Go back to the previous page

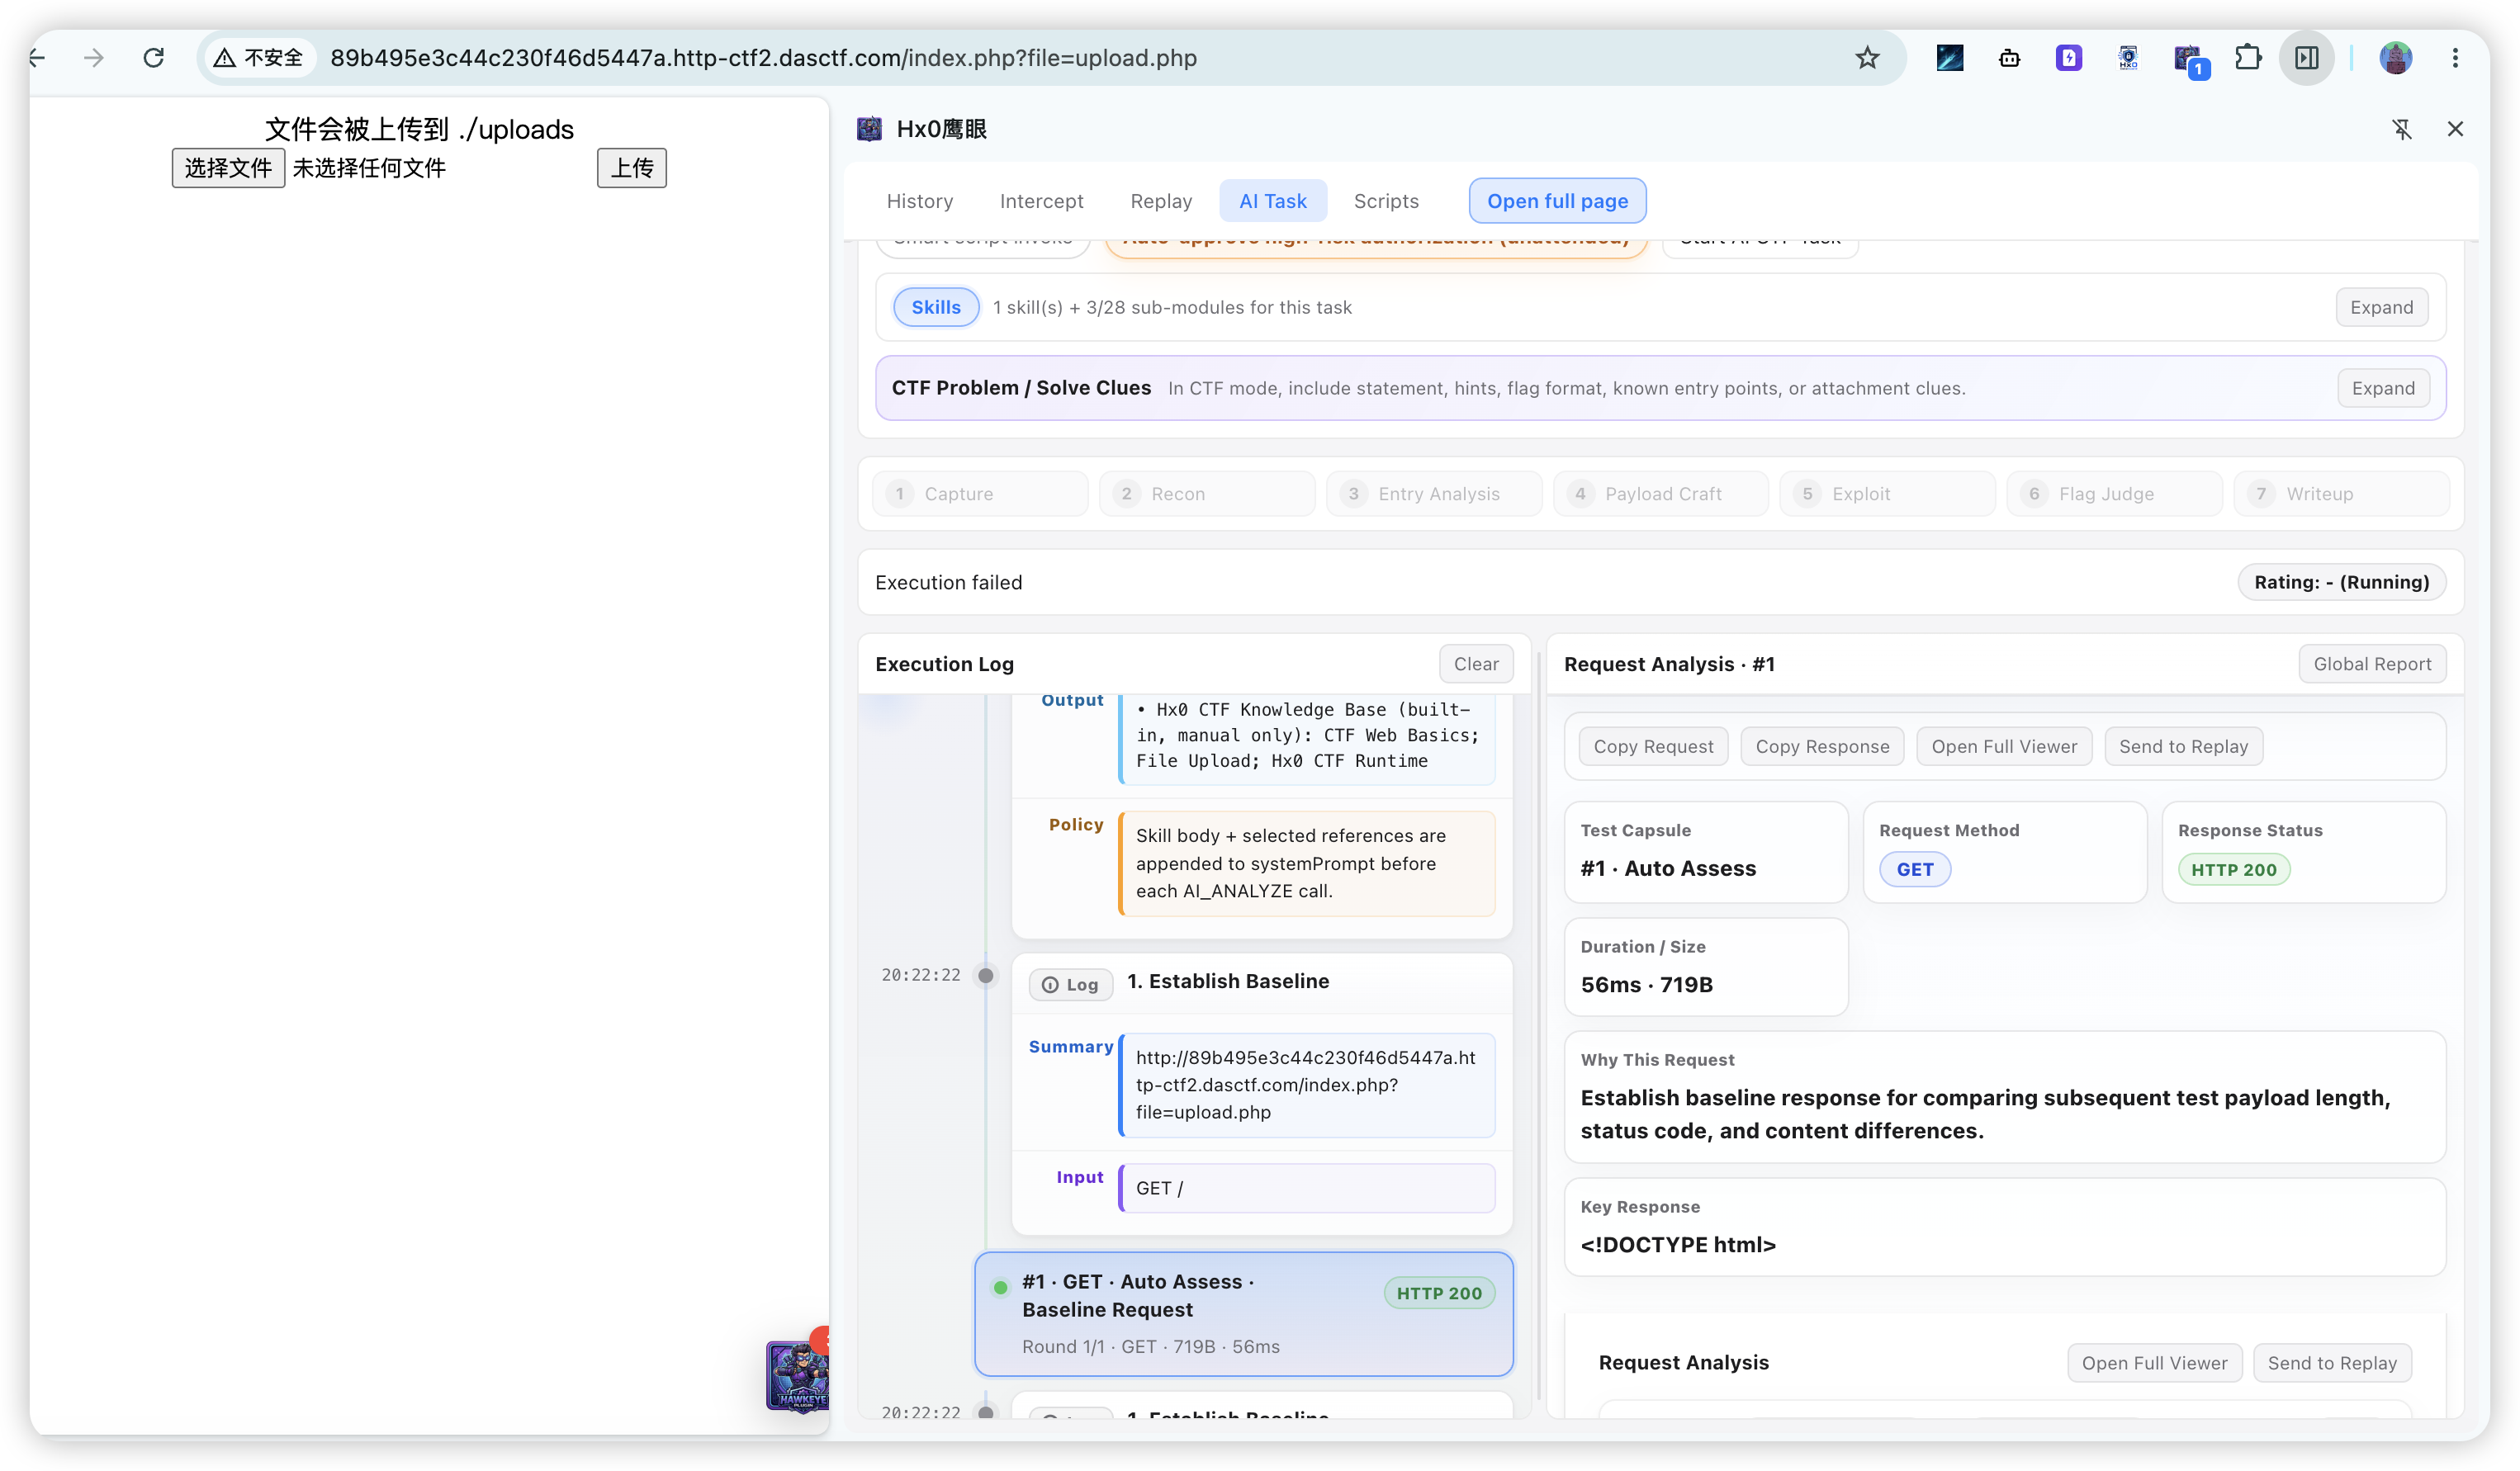click(38, 58)
